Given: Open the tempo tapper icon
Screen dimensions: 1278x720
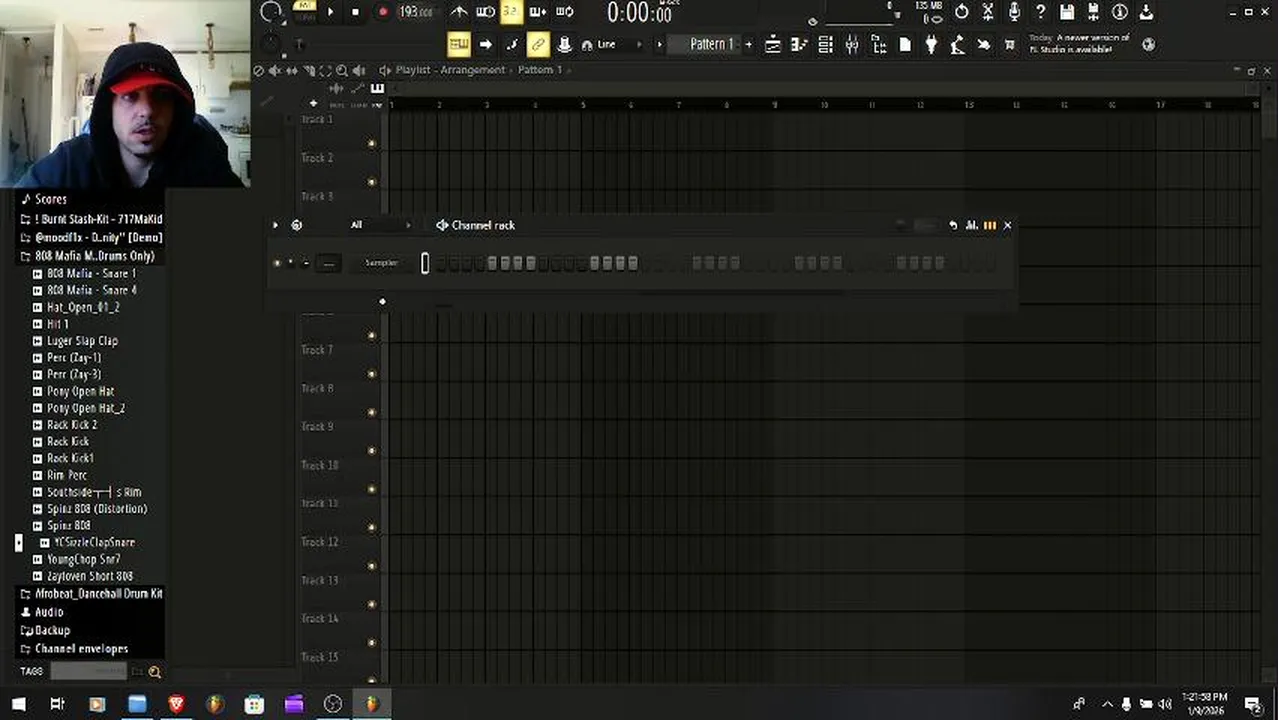Looking at the screenshot, I should 957,44.
